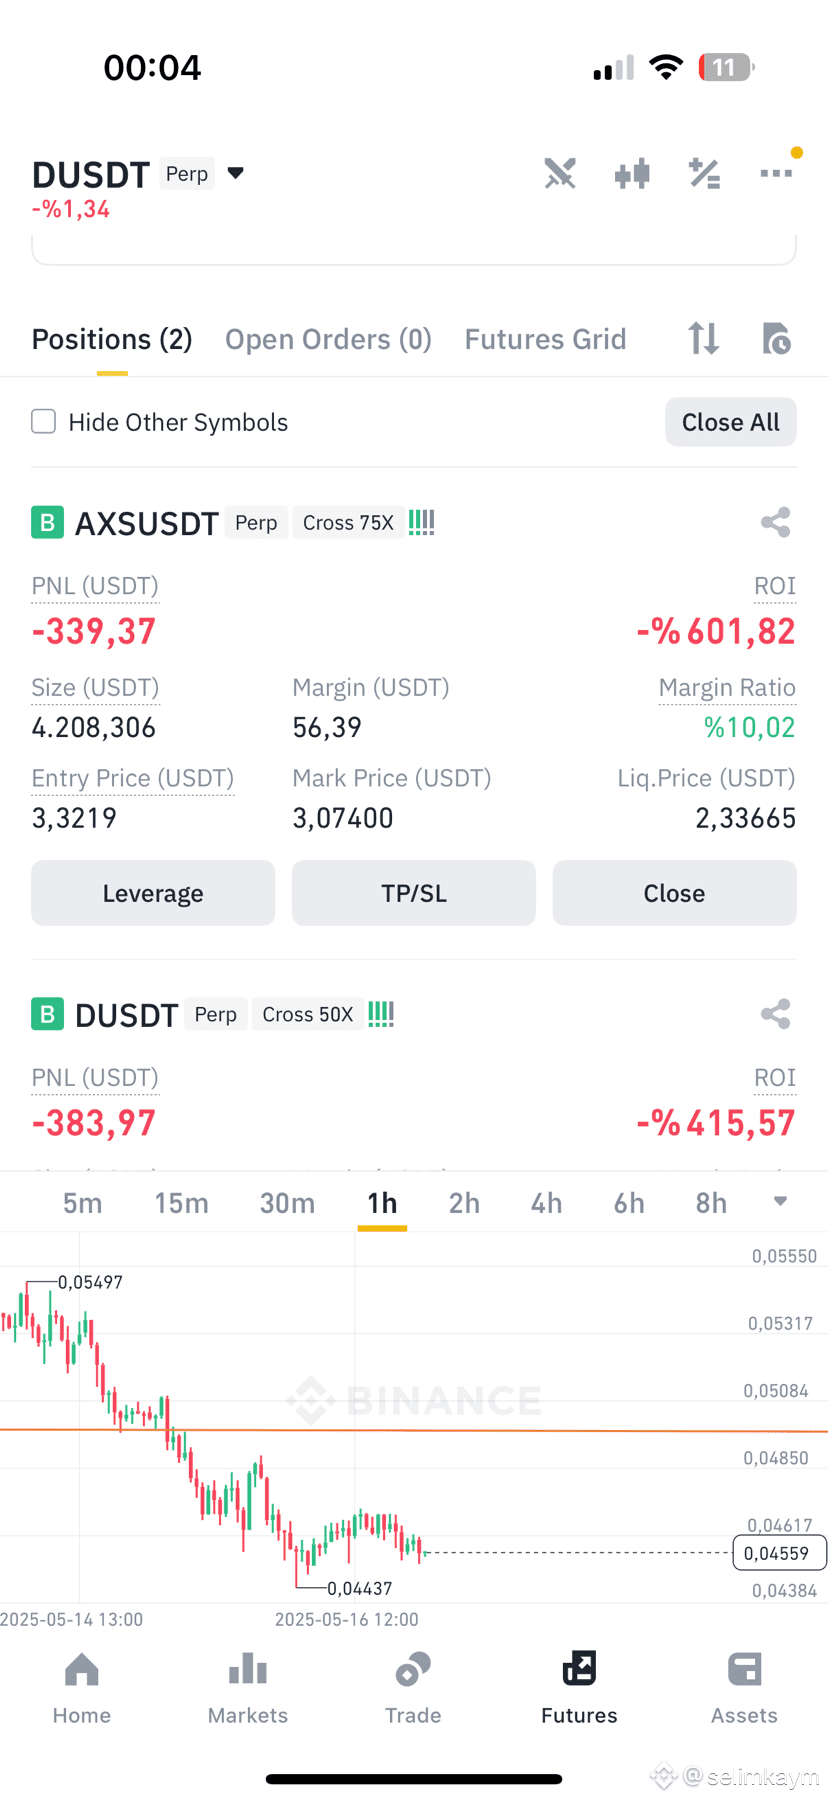Tap the crossed swords battle icon

click(x=560, y=174)
